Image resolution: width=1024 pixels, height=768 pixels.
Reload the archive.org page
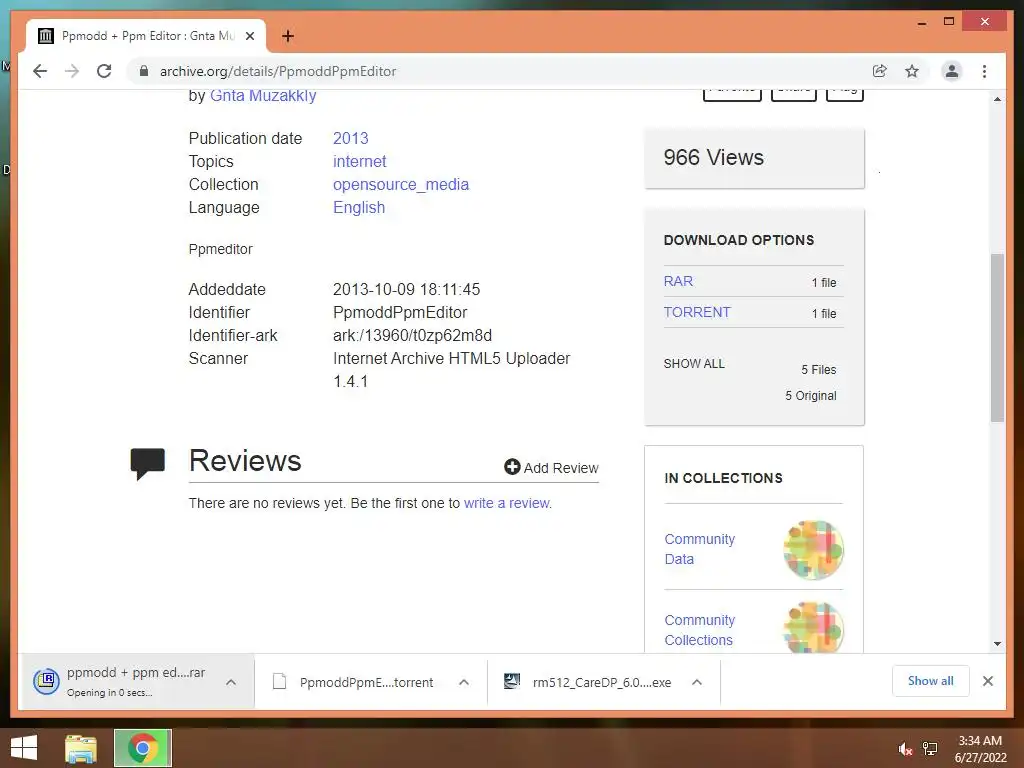(x=104, y=71)
